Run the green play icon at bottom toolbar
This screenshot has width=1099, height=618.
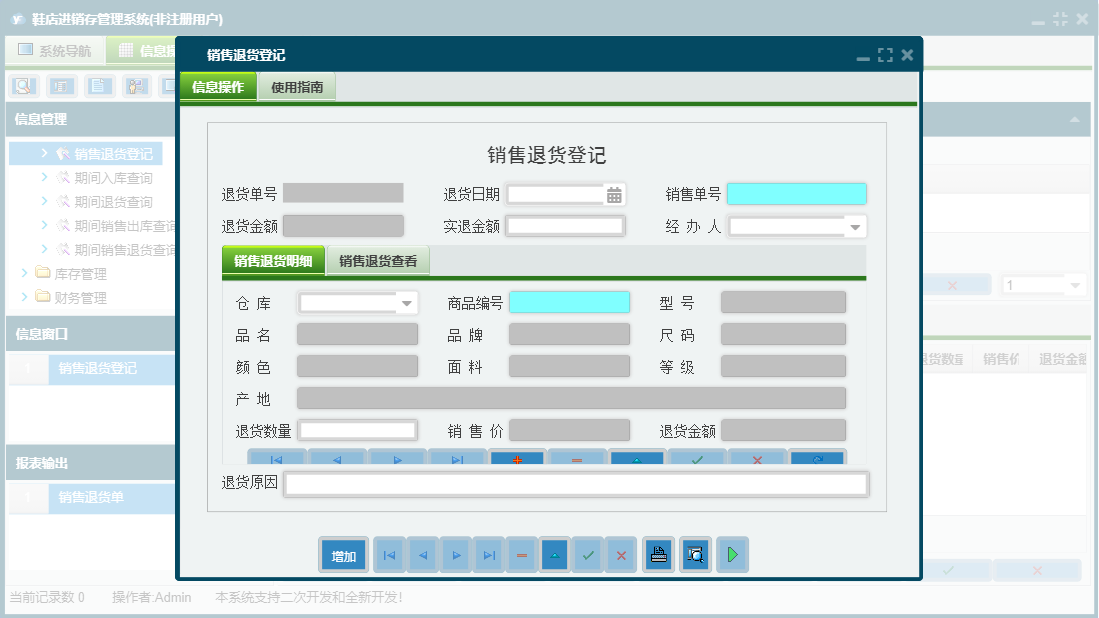(x=732, y=554)
